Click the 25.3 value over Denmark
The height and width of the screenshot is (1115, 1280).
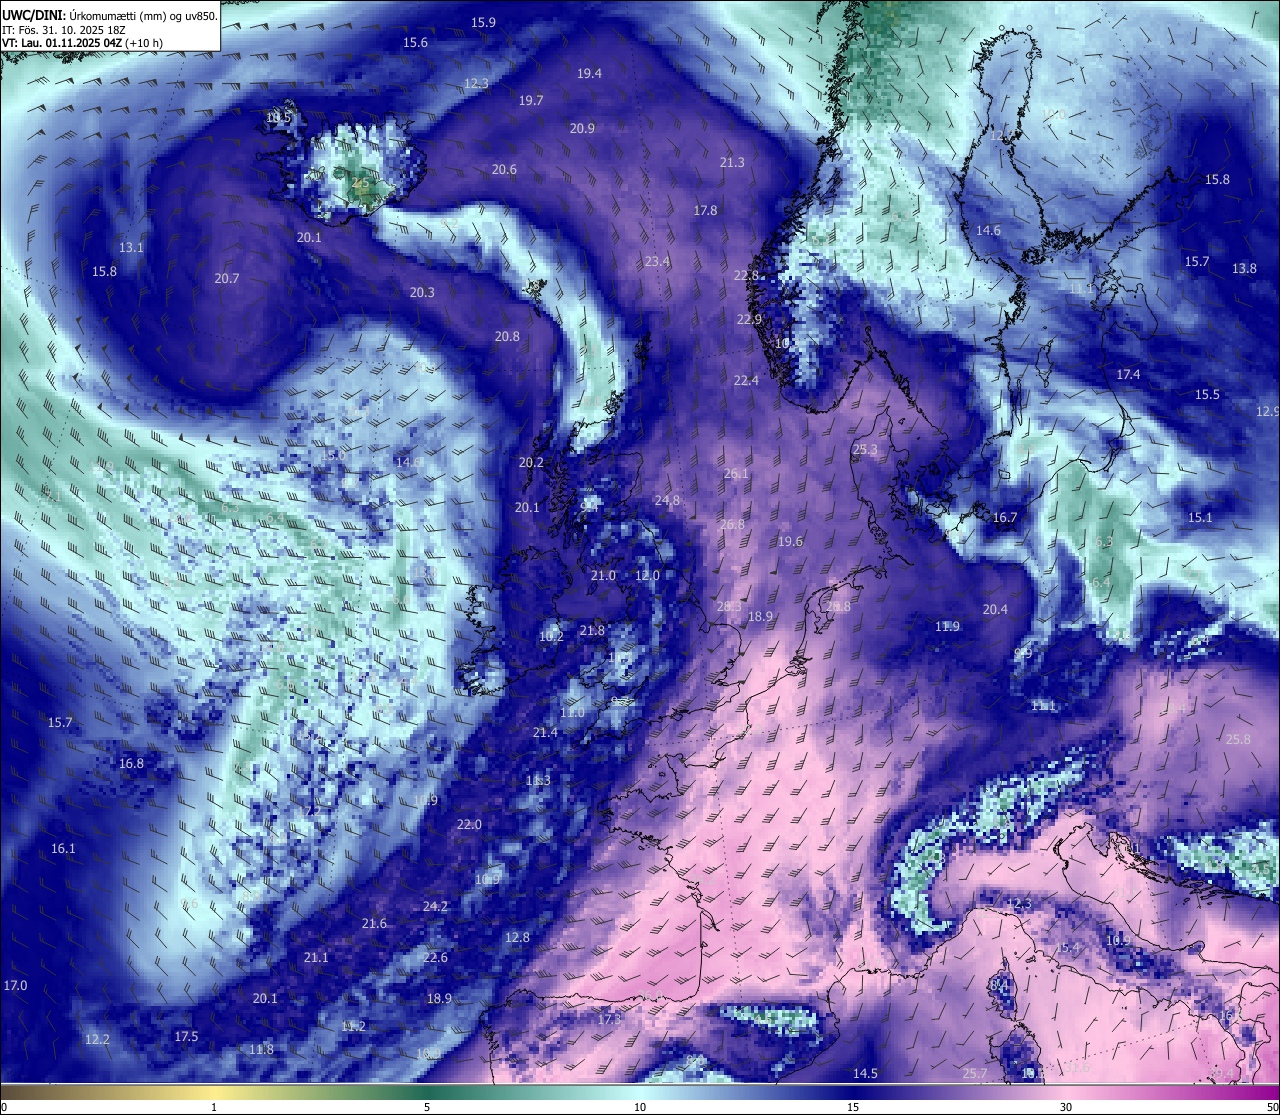[865, 449]
